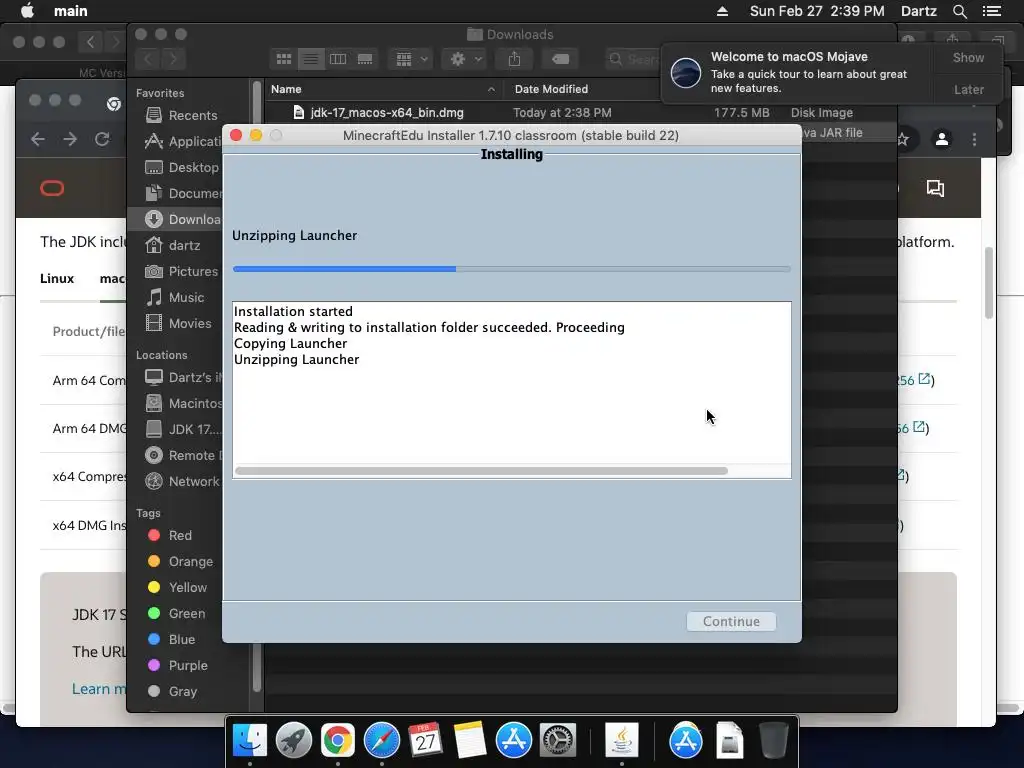Viewport: 1024px width, 768px height.
Task: Switch Finder to list view
Action: point(311,59)
